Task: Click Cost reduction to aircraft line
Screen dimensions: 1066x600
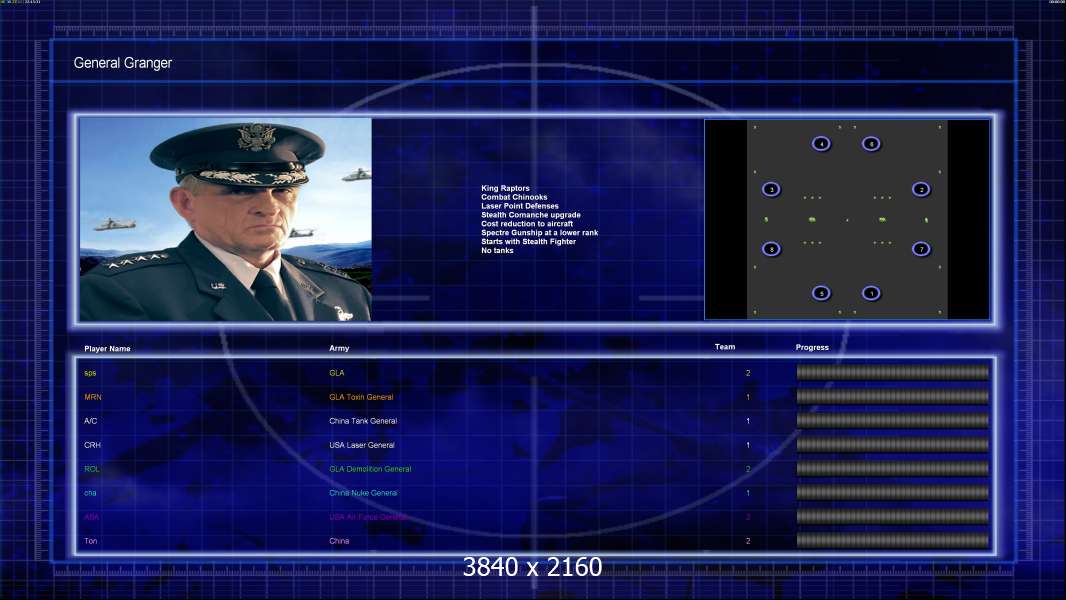Action: click(x=527, y=224)
